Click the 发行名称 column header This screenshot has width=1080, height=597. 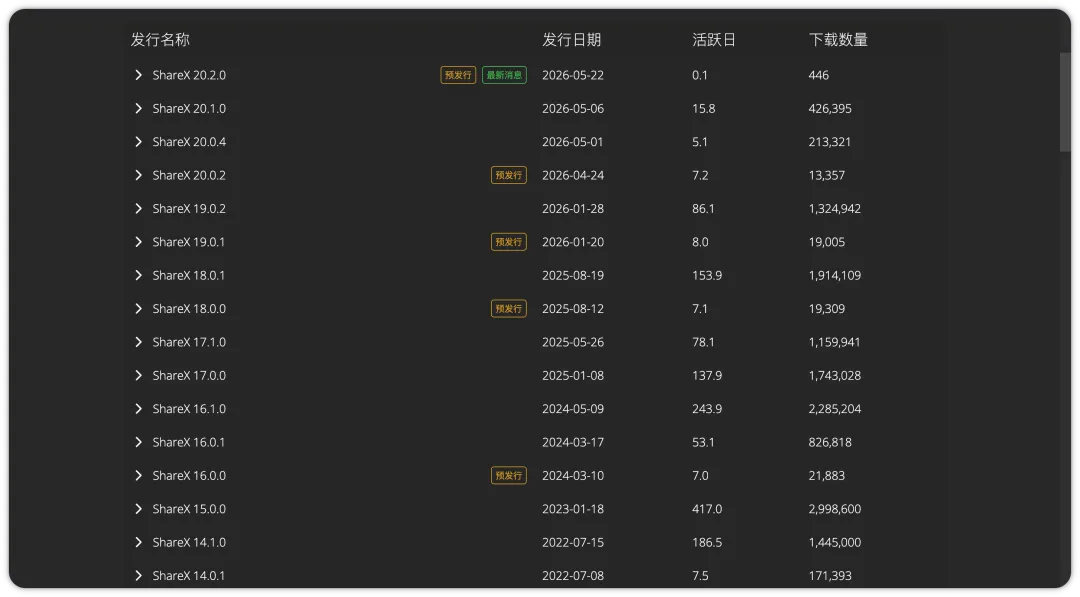(x=160, y=40)
